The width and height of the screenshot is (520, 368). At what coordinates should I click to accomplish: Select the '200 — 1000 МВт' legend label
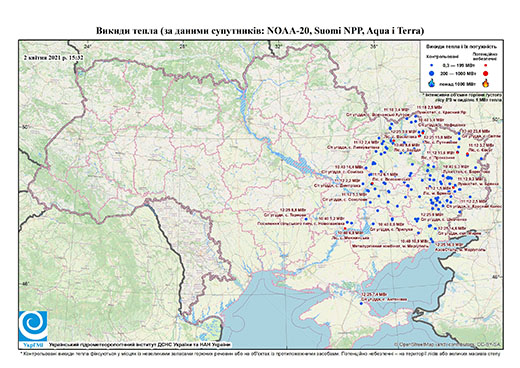[457, 73]
